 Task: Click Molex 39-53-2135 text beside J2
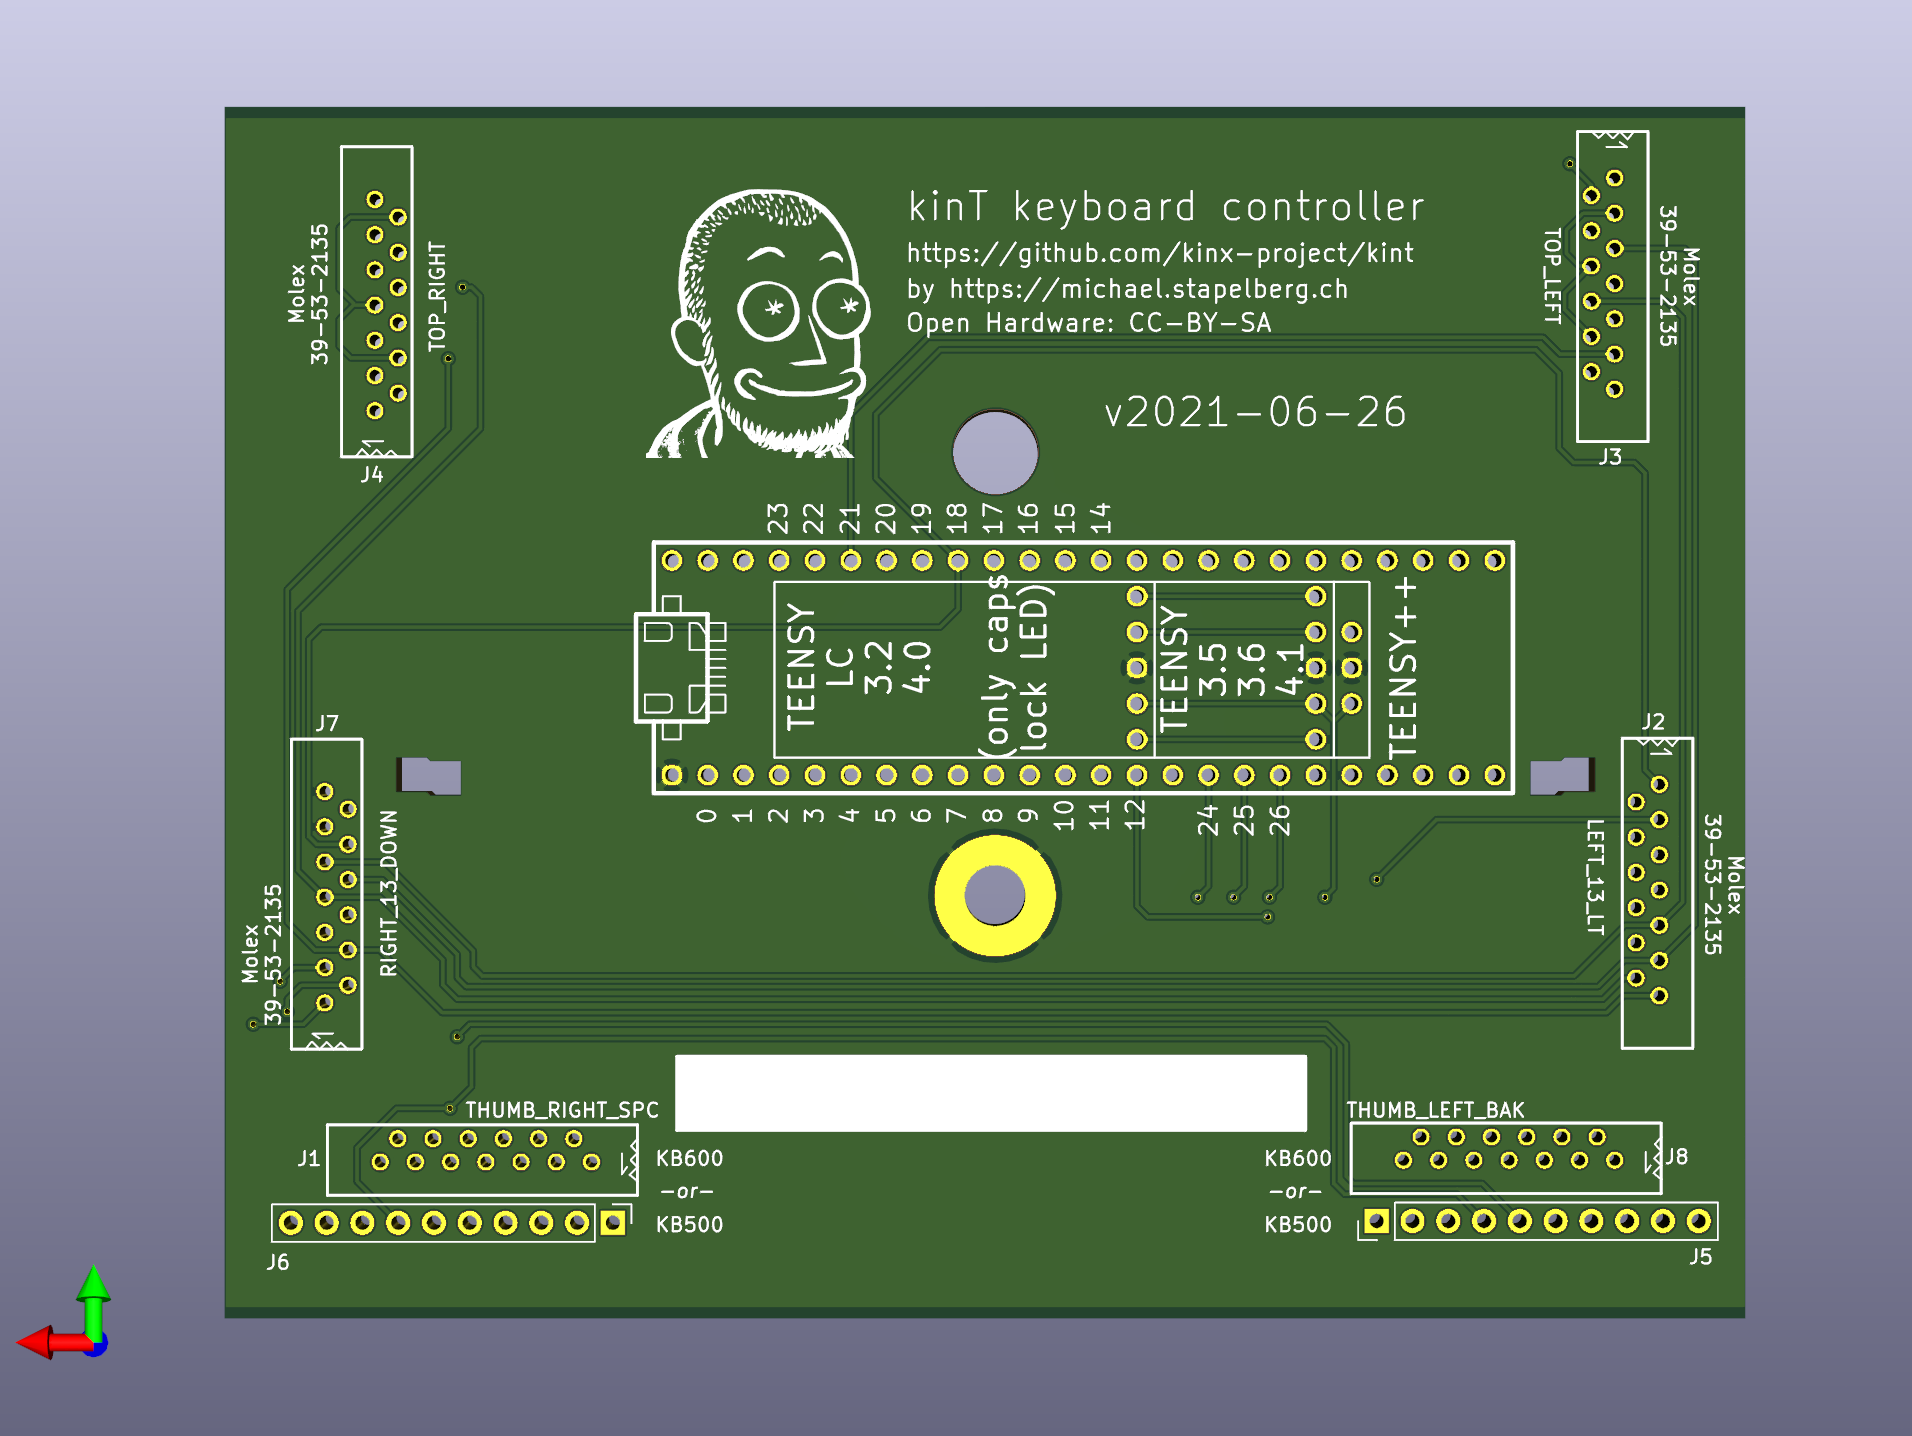1723,884
